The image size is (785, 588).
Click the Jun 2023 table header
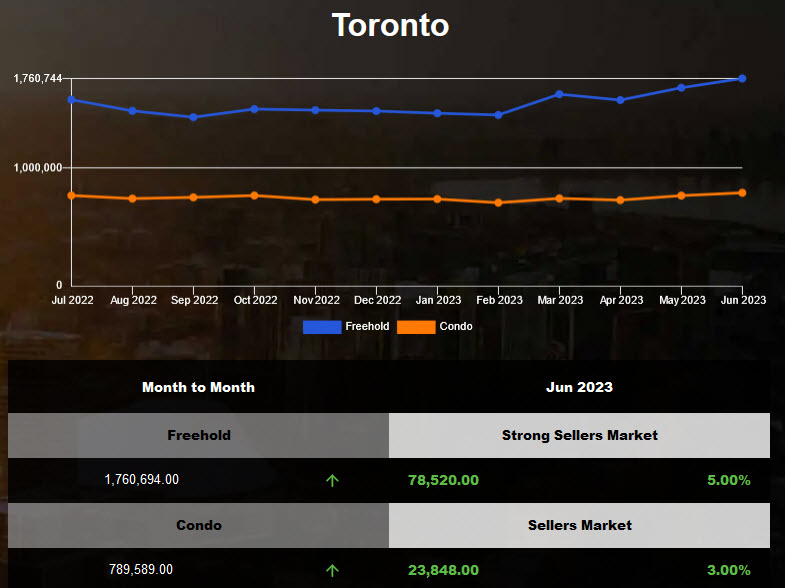[x=579, y=387]
